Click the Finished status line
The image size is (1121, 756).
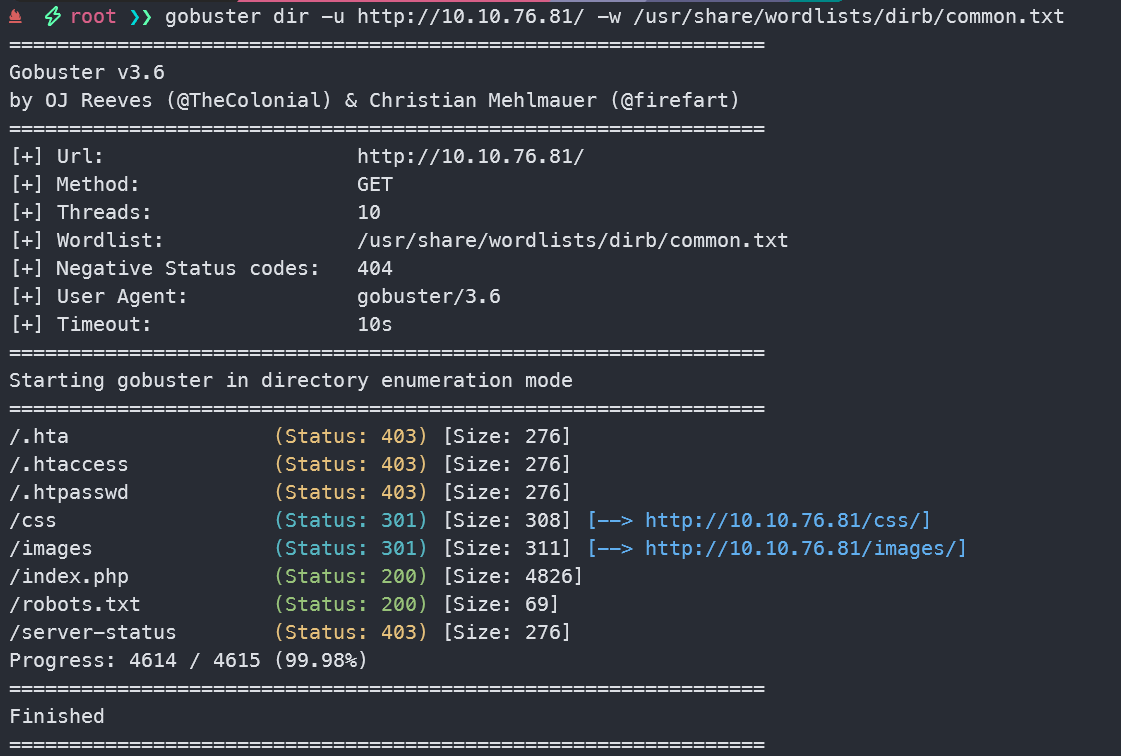tap(57, 716)
